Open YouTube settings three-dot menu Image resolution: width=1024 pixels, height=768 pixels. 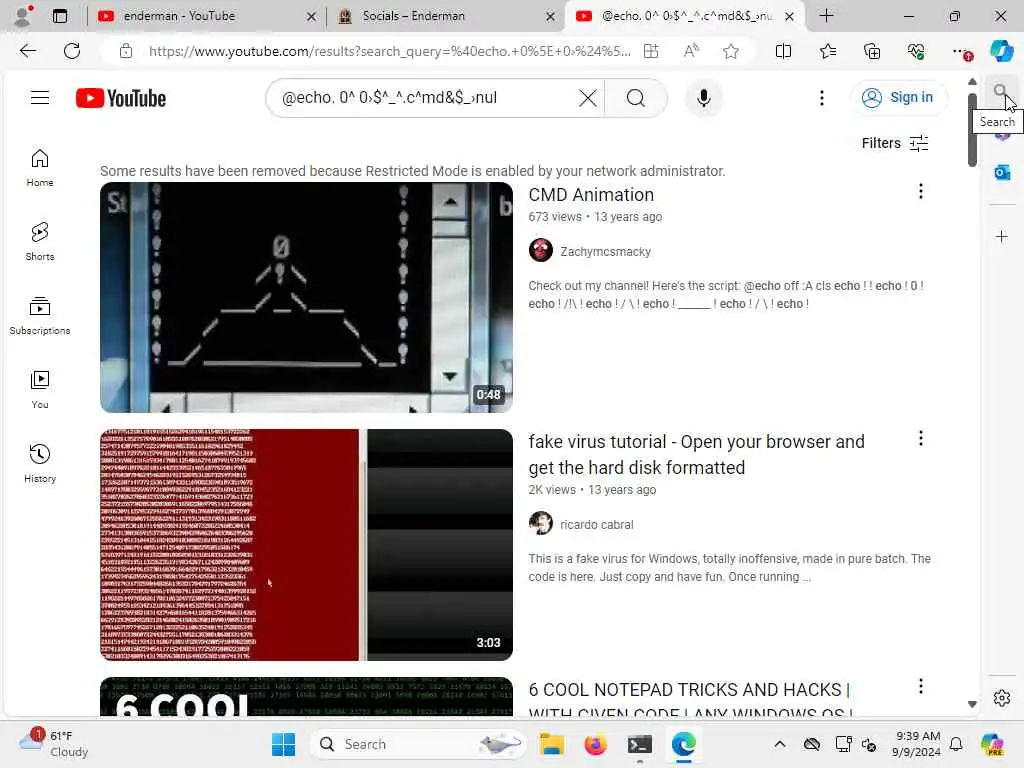pos(822,98)
